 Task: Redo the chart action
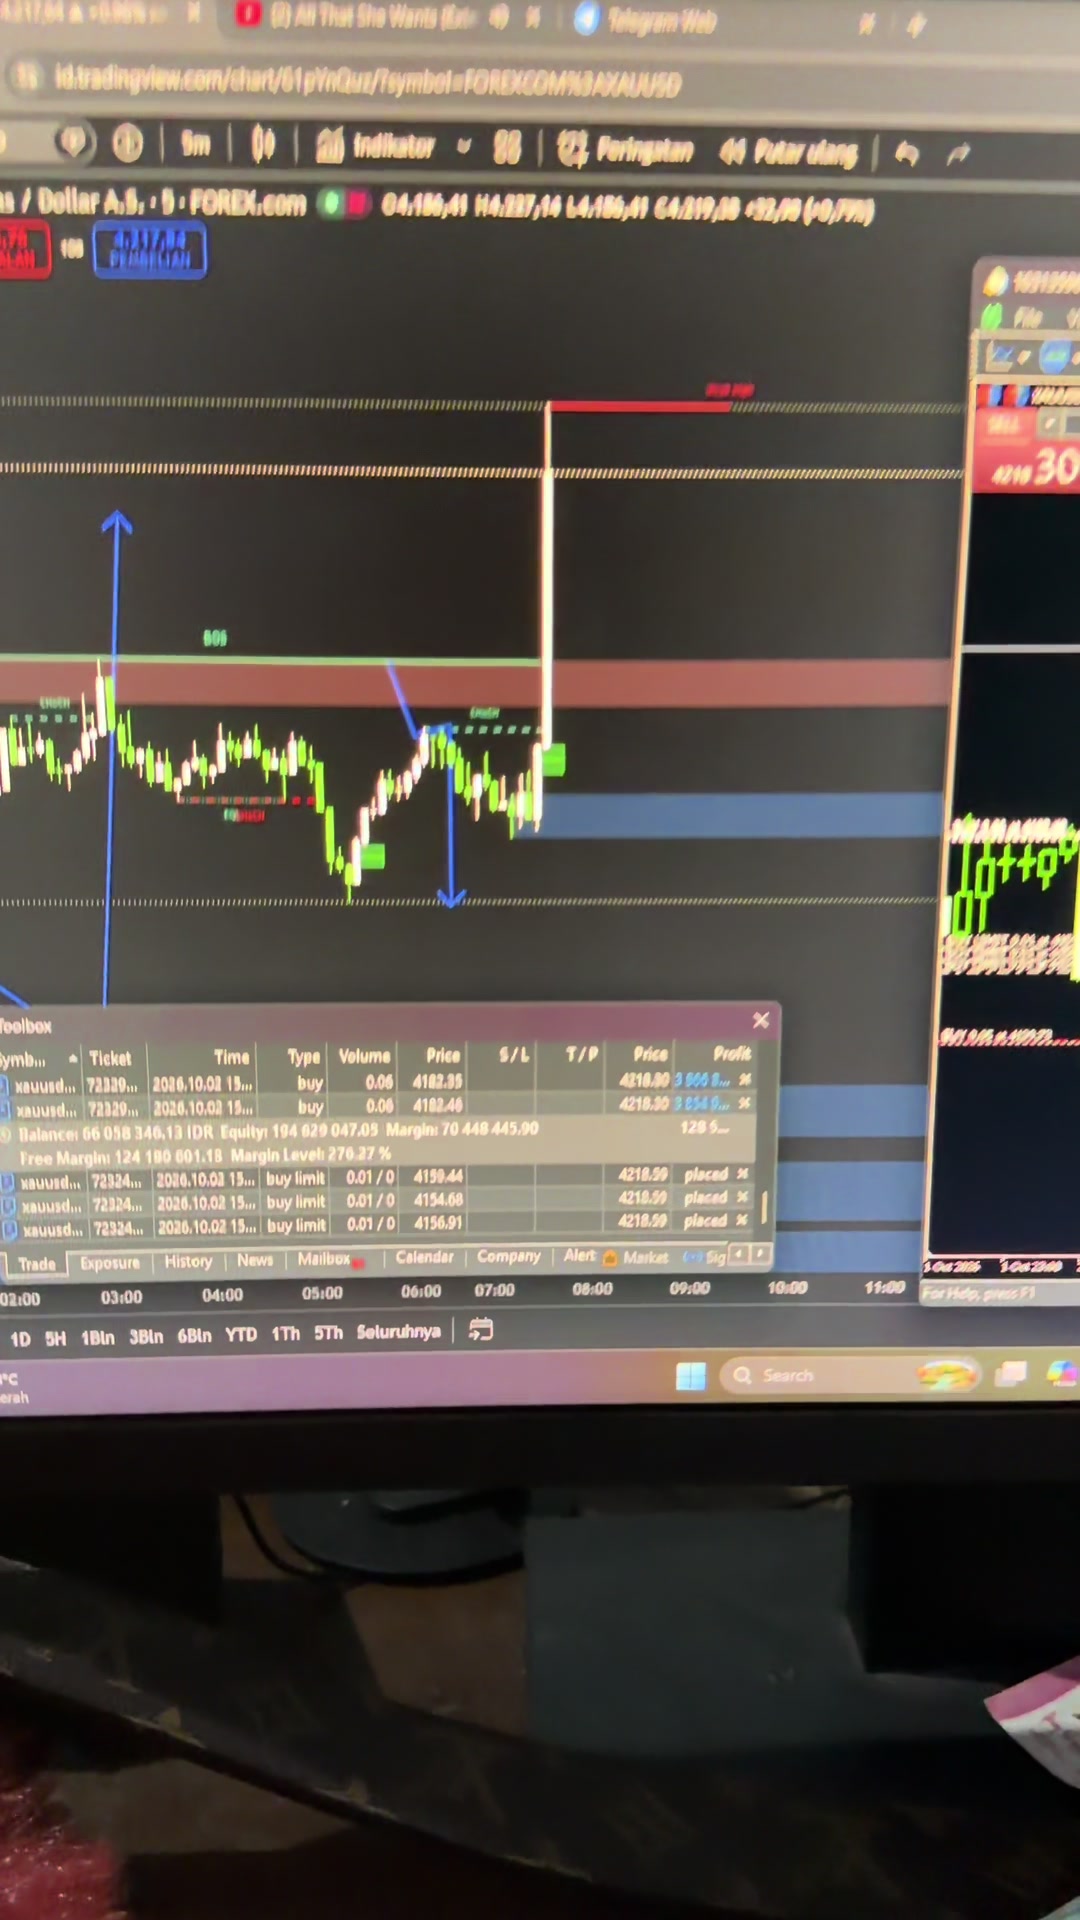click(958, 154)
